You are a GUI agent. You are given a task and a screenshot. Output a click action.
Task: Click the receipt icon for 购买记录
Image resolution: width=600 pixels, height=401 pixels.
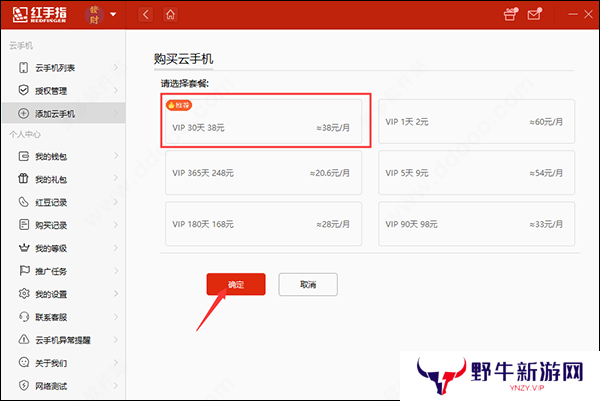coord(24,225)
